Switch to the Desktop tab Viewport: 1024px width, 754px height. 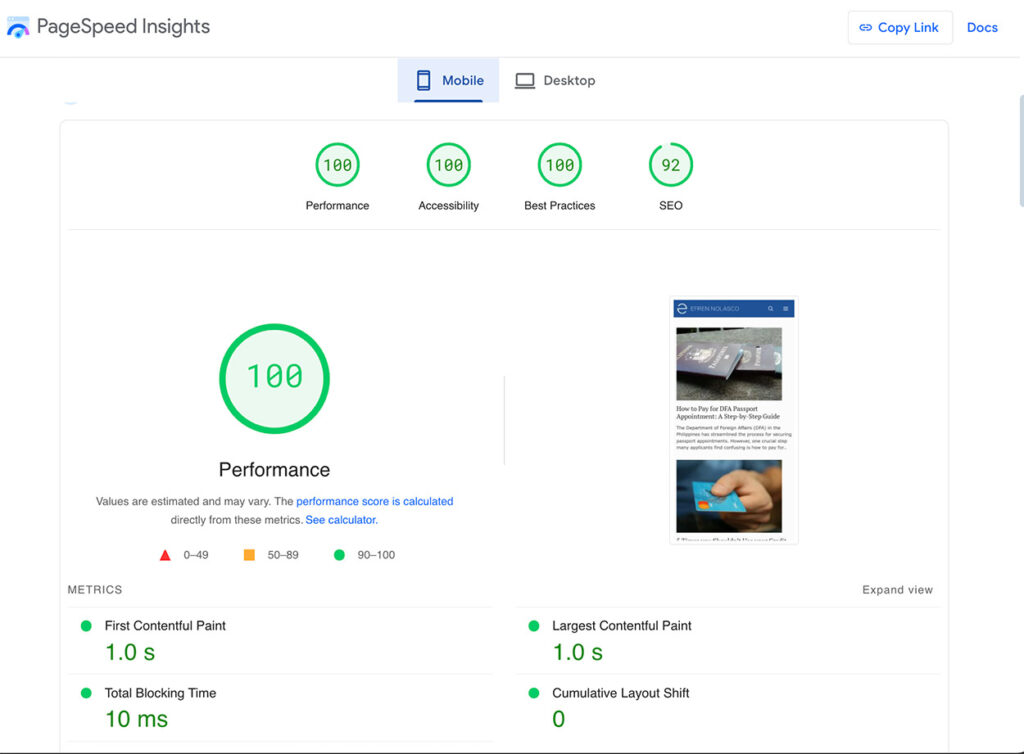556,80
